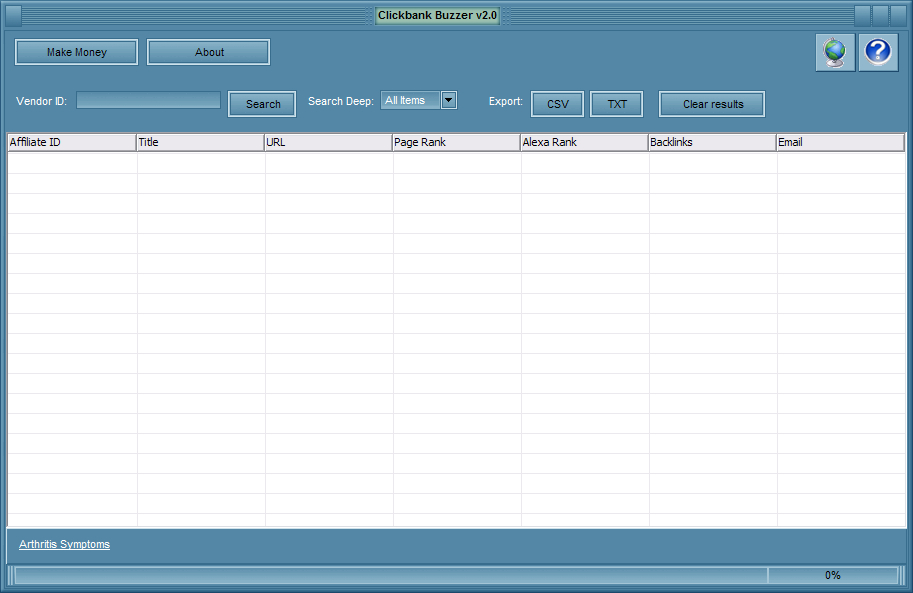Sort by the Backlinks column header
The height and width of the screenshot is (593, 913).
click(x=713, y=142)
